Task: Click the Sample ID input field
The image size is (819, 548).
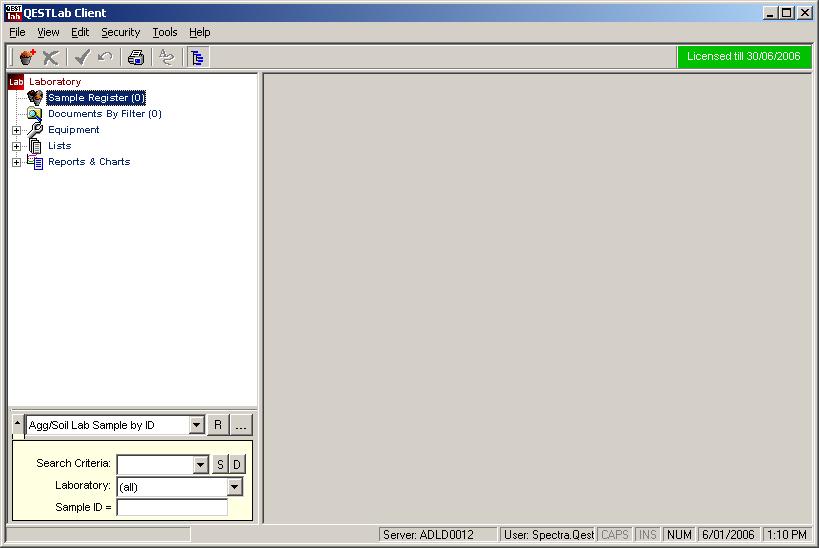Action: tap(172, 507)
